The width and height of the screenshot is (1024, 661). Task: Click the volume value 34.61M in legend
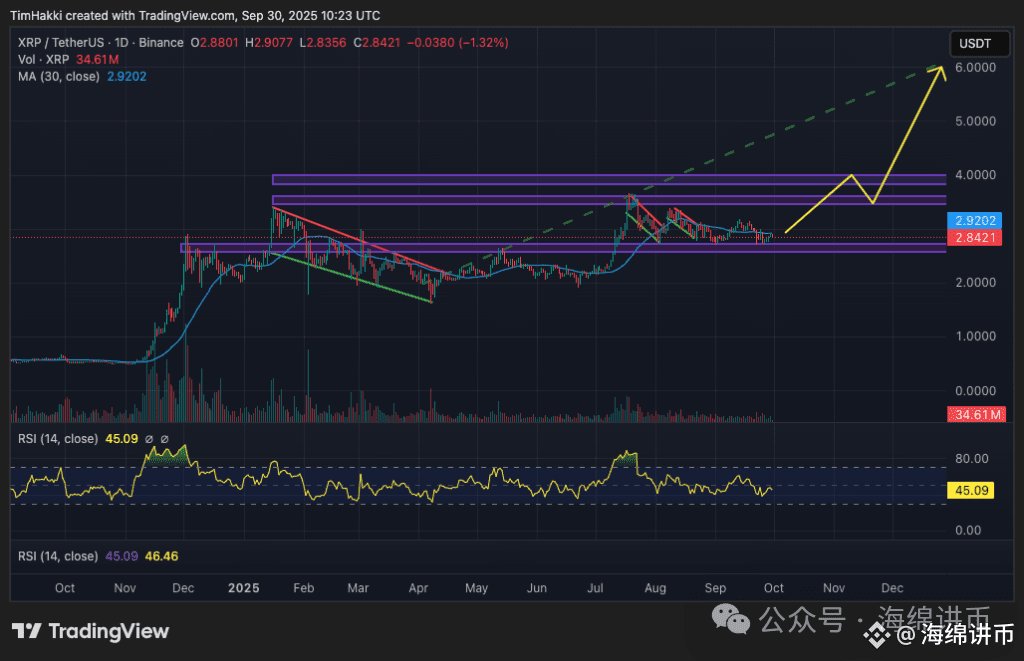(x=97, y=59)
